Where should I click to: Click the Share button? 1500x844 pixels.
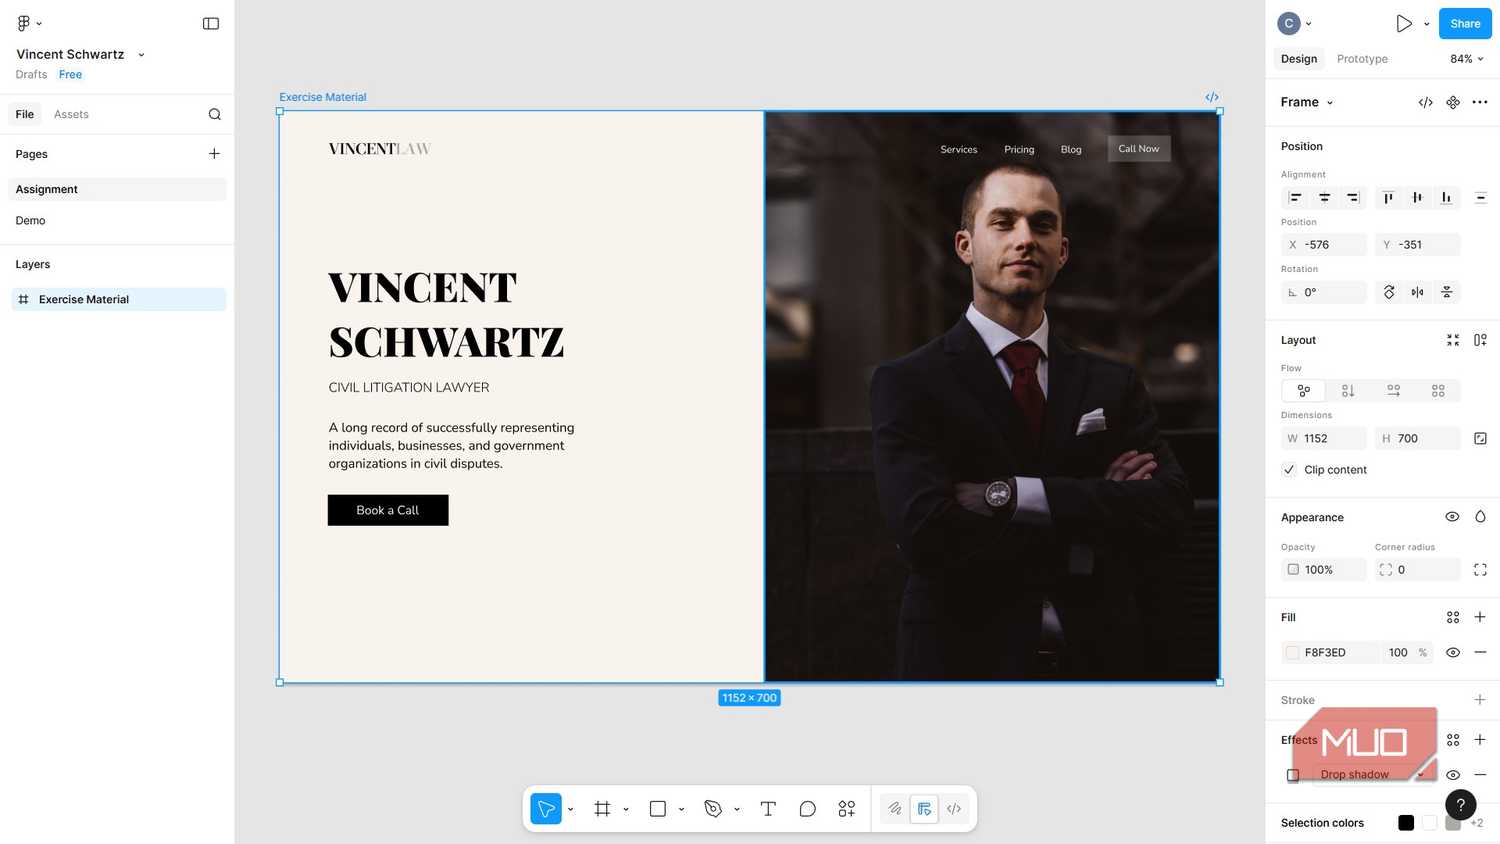coord(1465,23)
